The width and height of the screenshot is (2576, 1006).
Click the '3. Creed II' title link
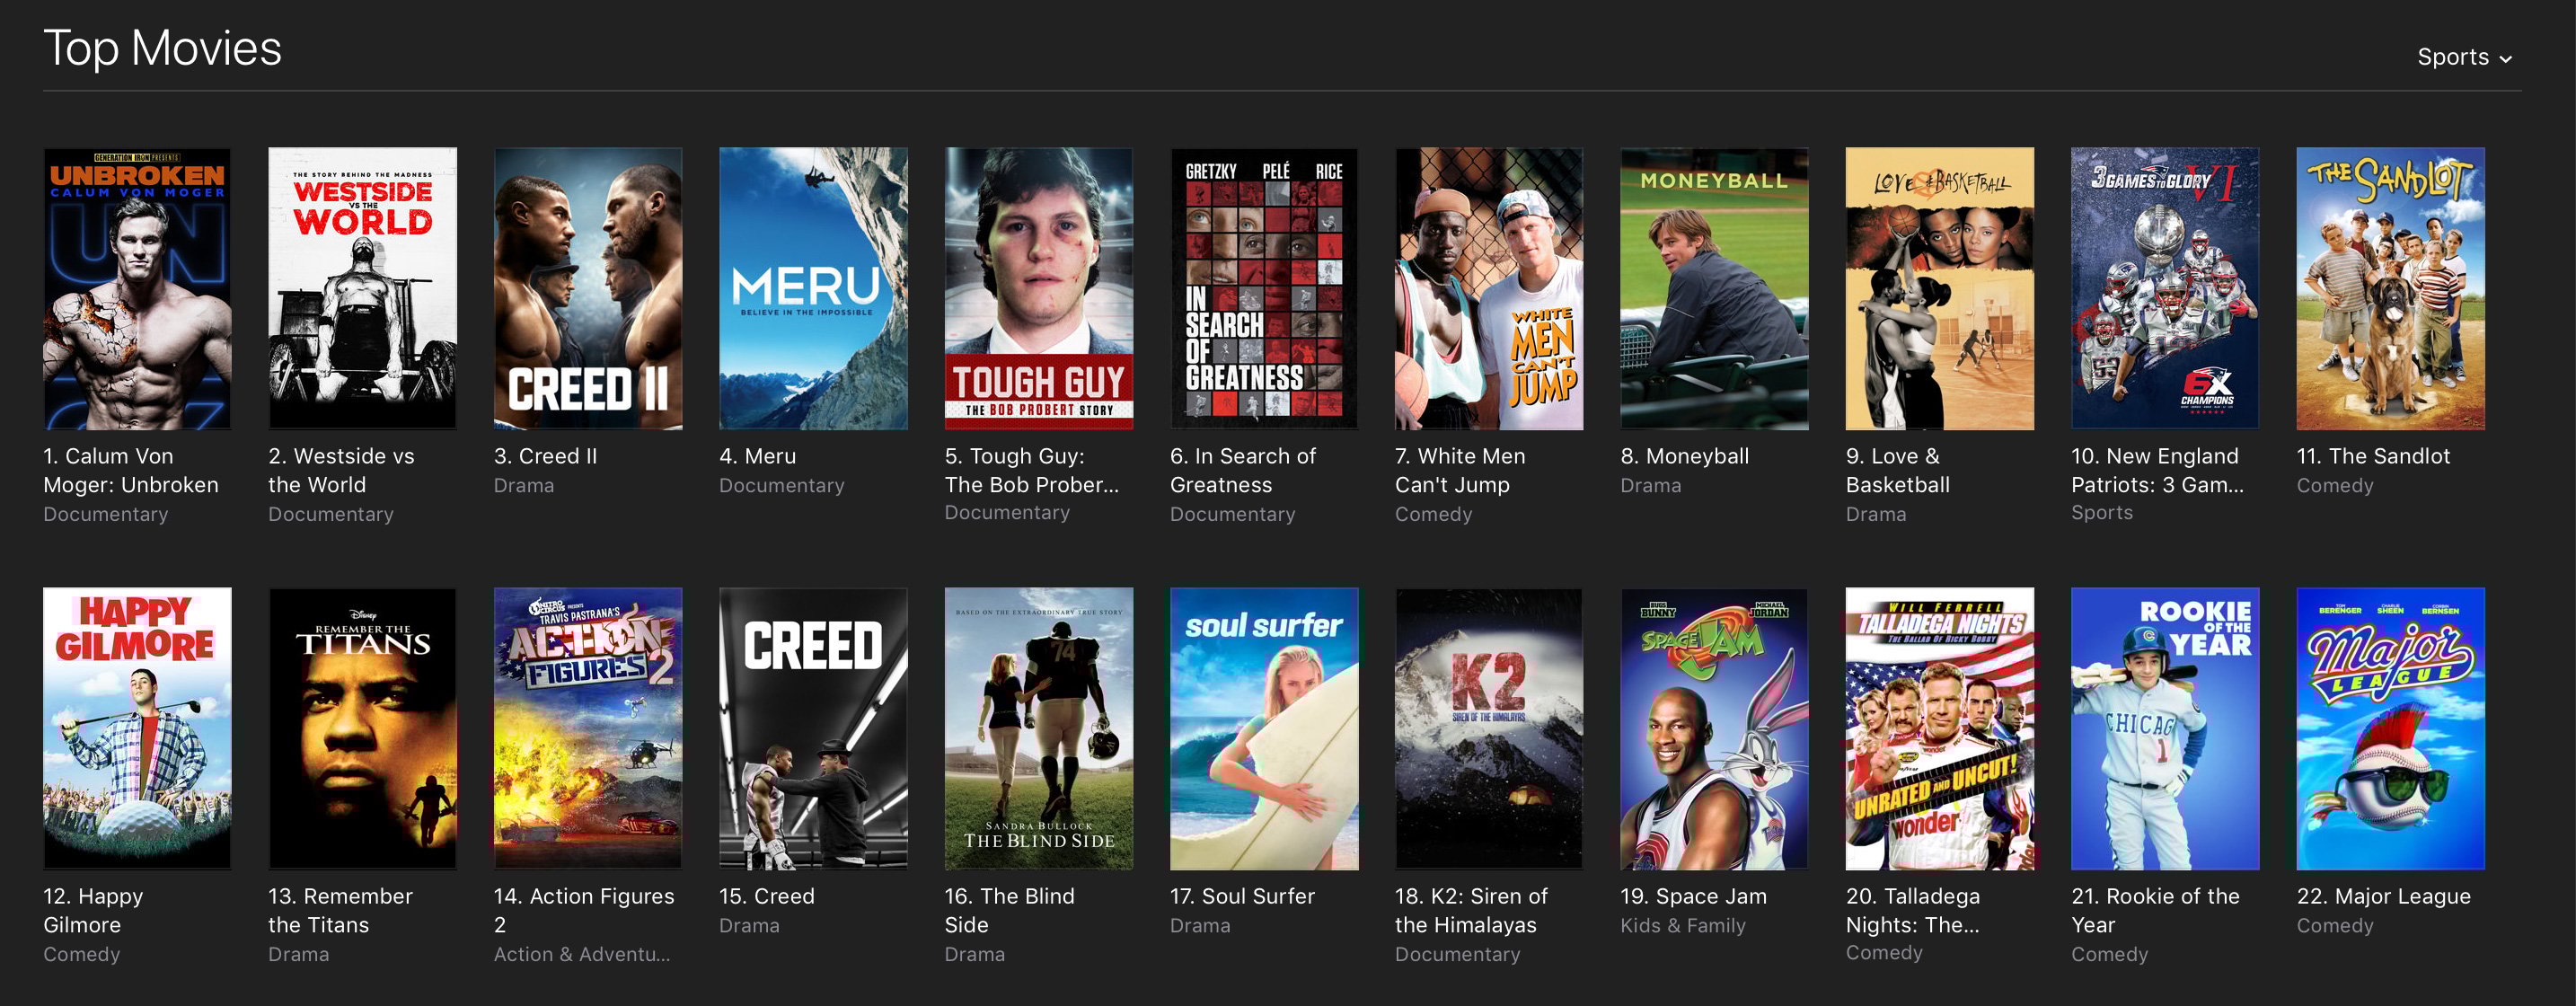[x=545, y=456]
